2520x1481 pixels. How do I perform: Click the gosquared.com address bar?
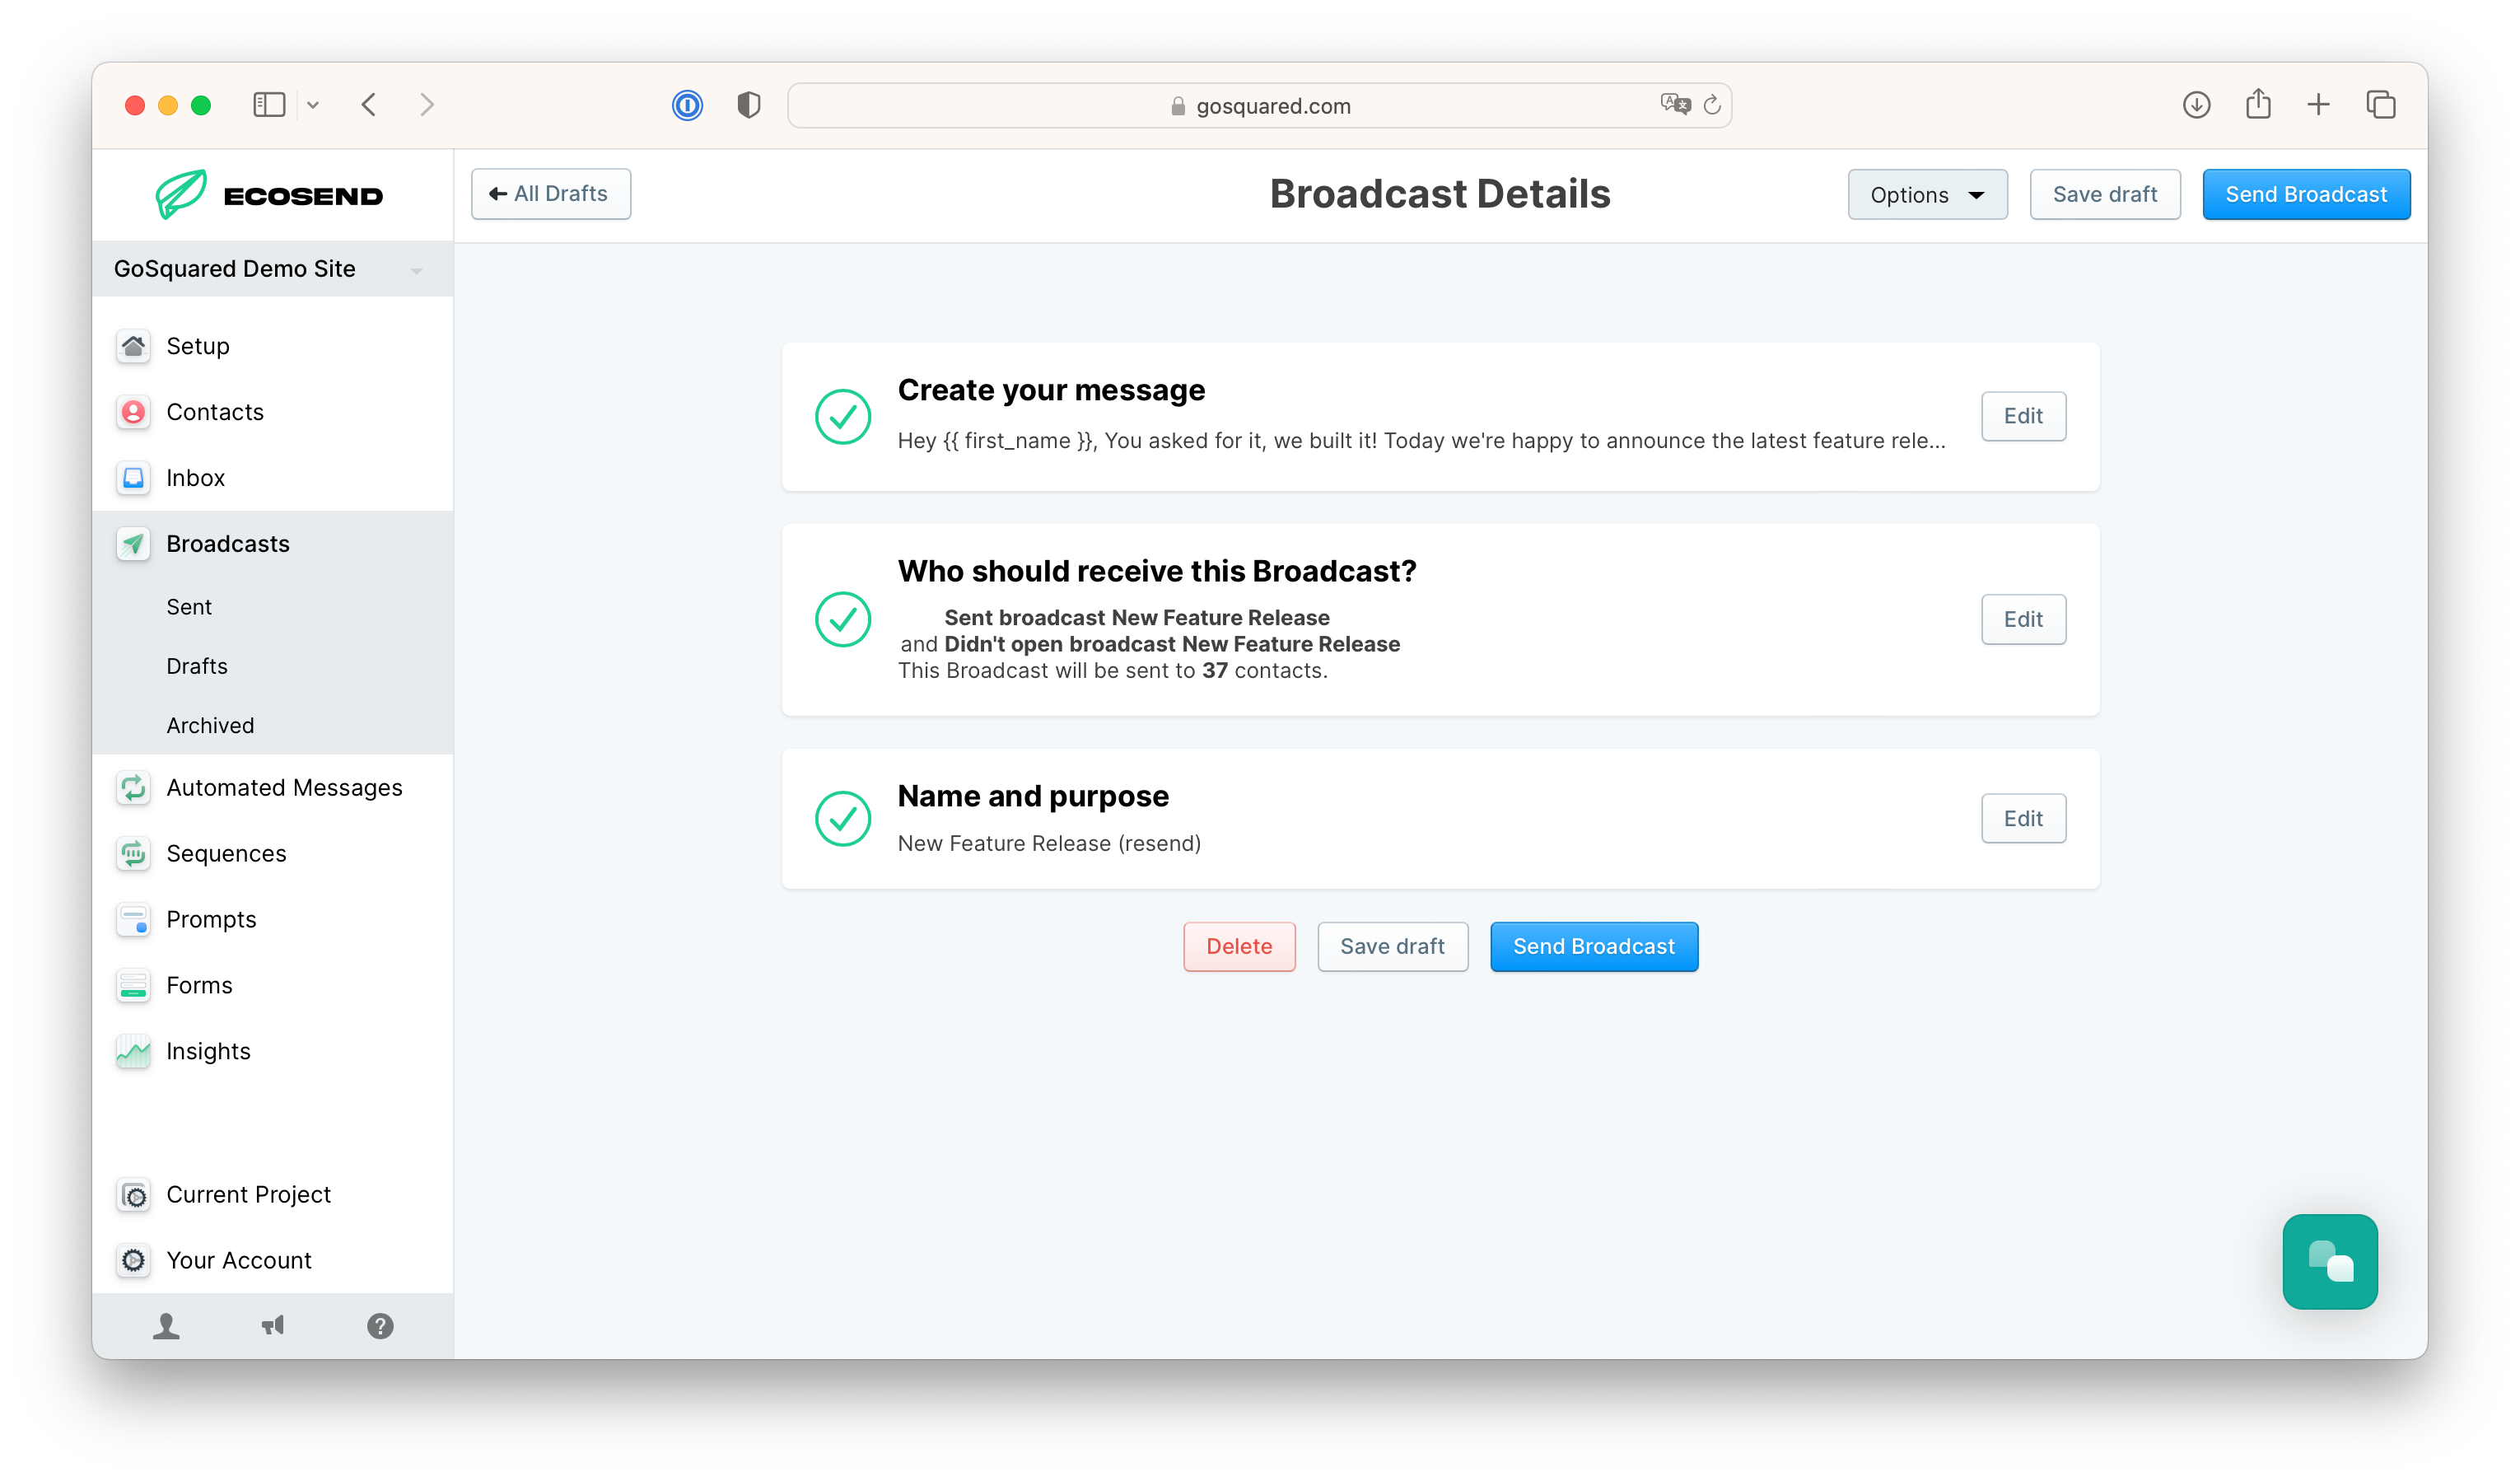1259,105
